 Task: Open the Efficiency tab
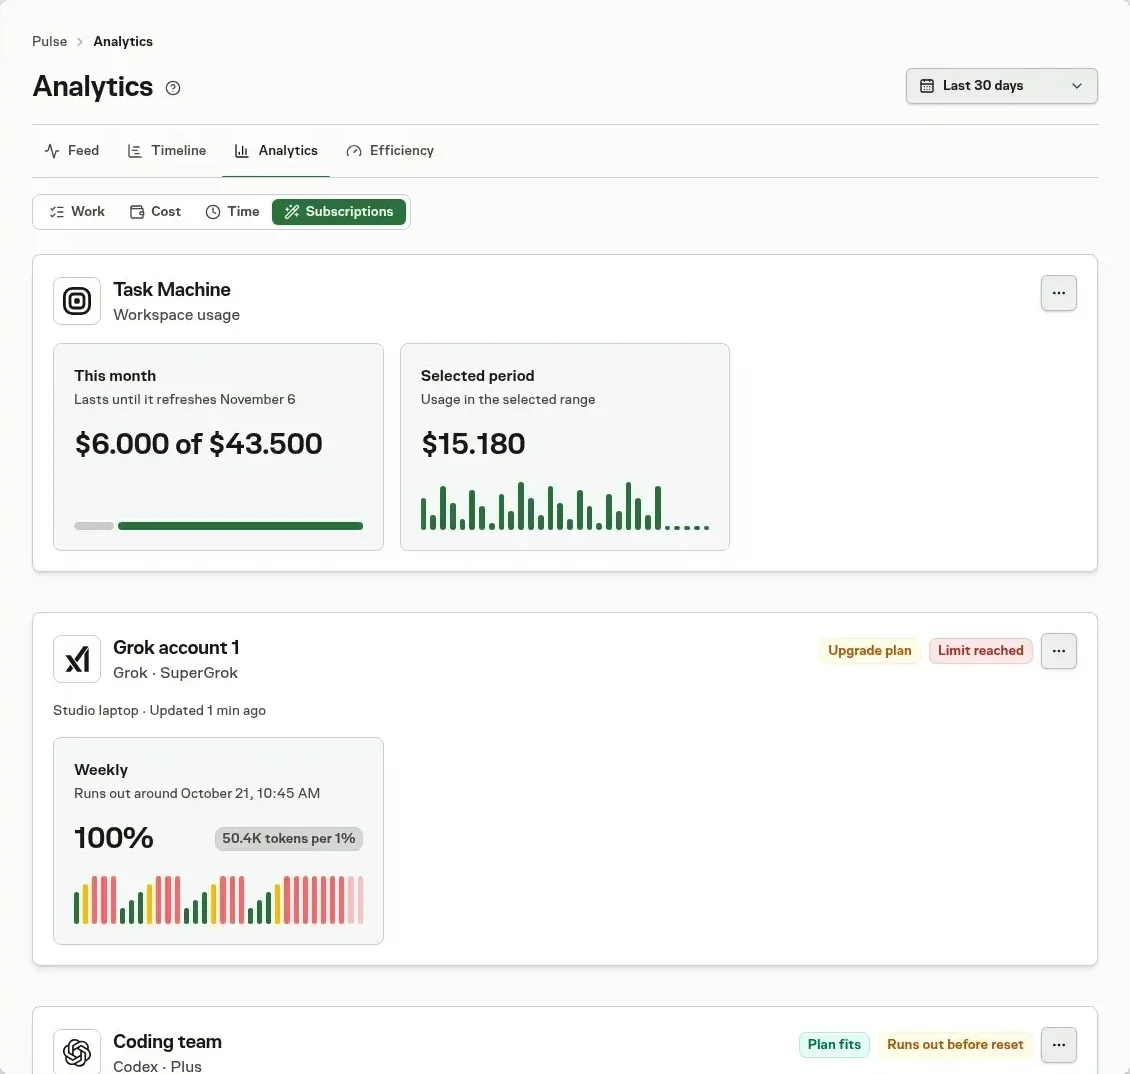[x=390, y=151]
